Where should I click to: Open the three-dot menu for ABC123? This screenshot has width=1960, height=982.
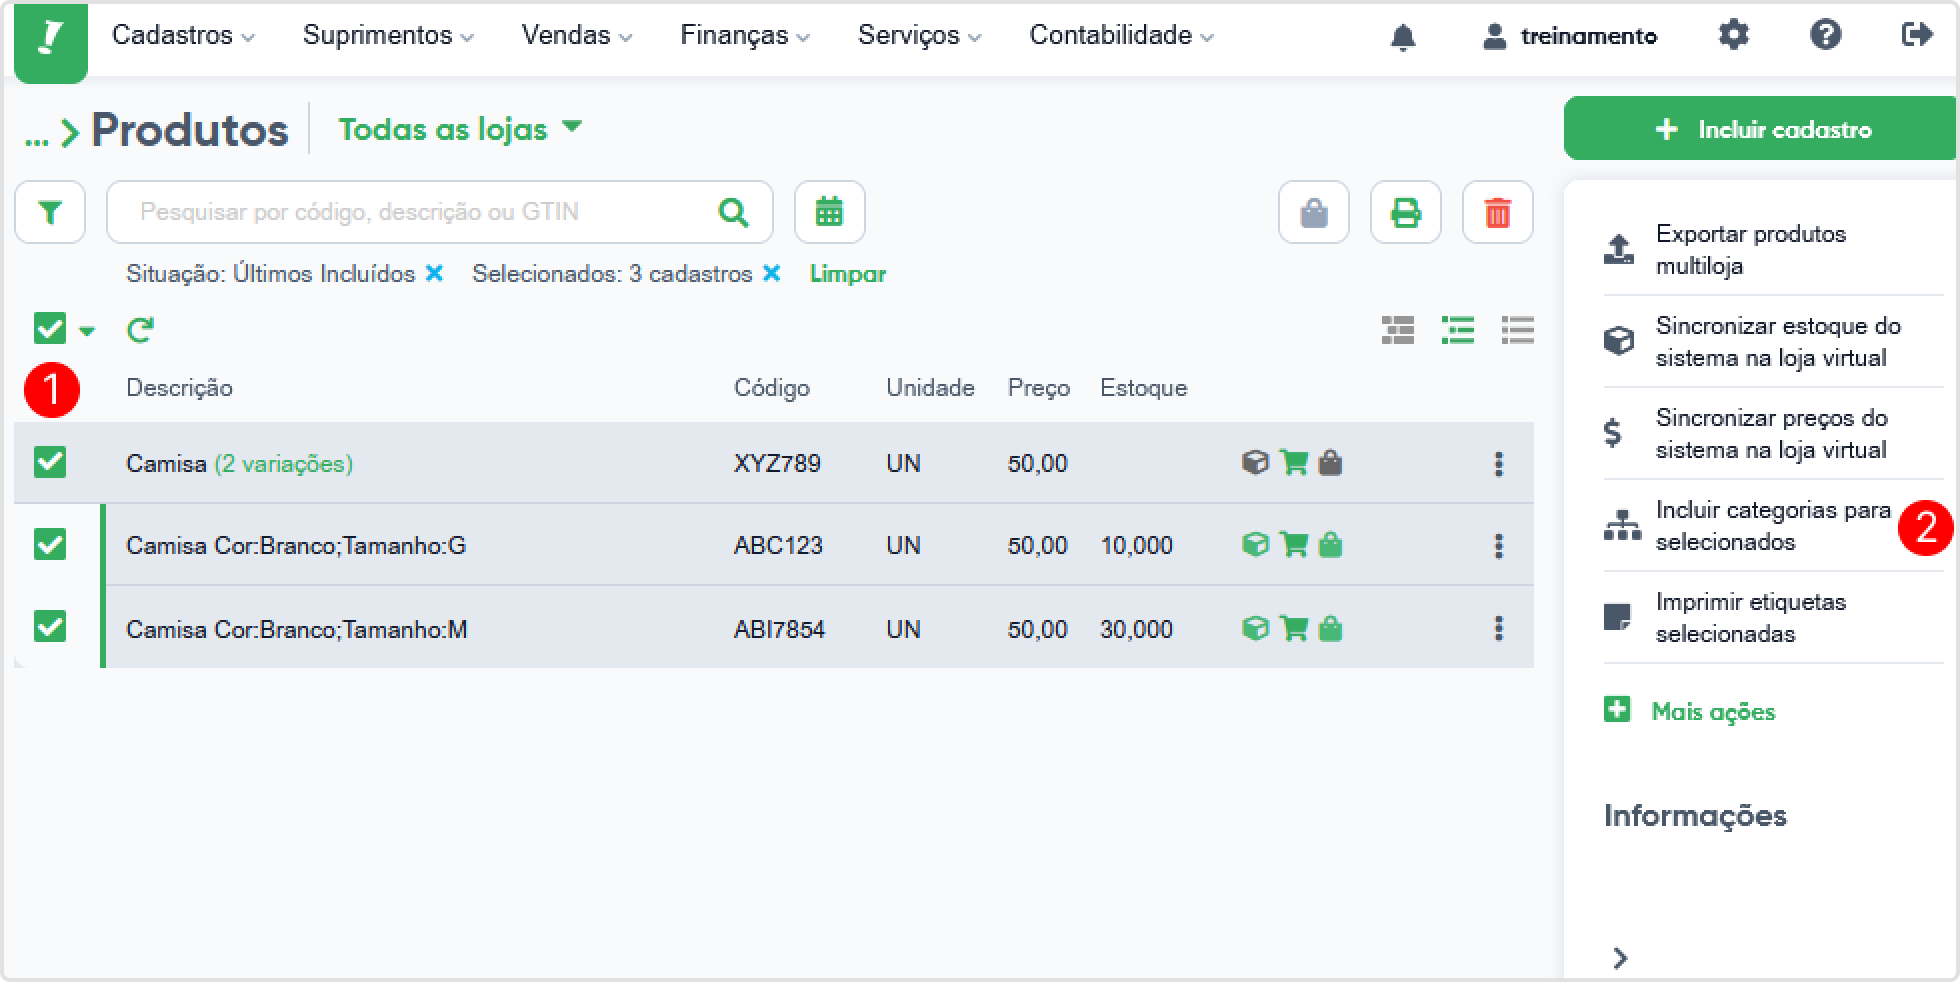(1498, 545)
